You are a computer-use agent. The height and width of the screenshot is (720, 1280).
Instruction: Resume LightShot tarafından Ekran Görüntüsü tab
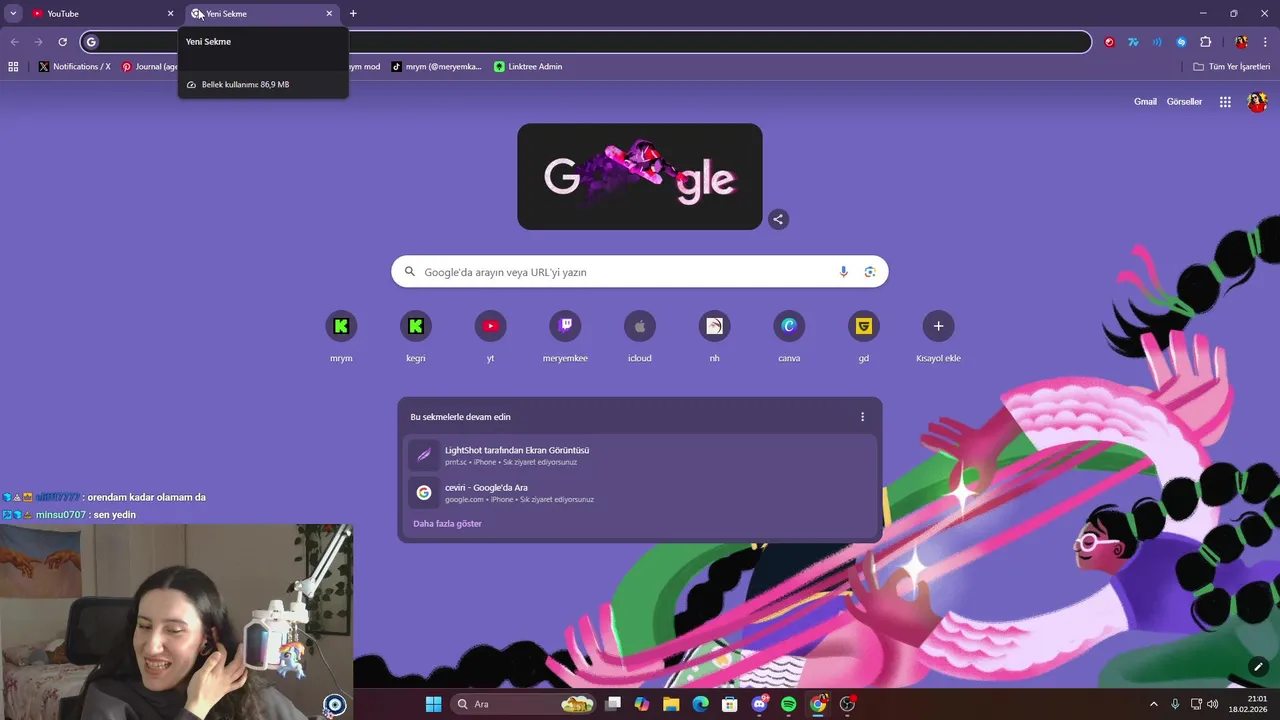(640, 455)
